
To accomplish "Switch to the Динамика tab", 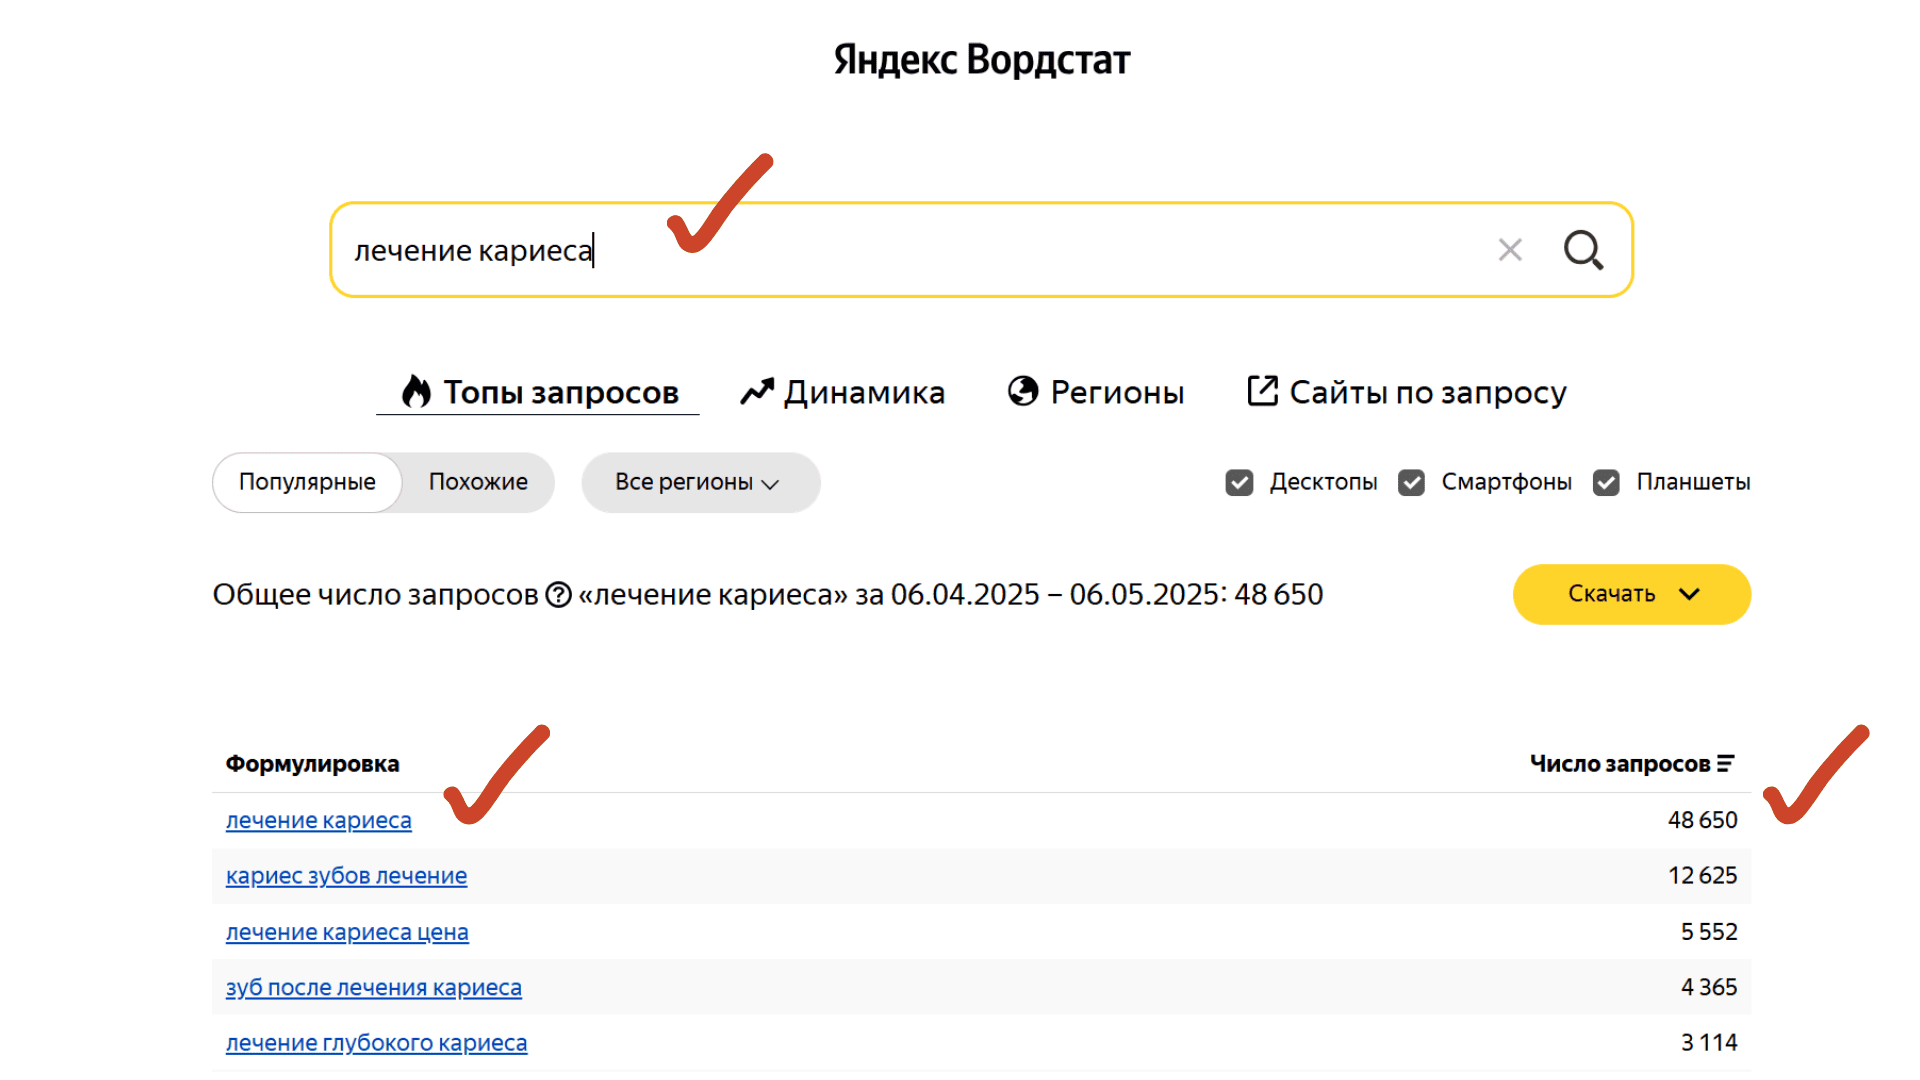I will [843, 392].
